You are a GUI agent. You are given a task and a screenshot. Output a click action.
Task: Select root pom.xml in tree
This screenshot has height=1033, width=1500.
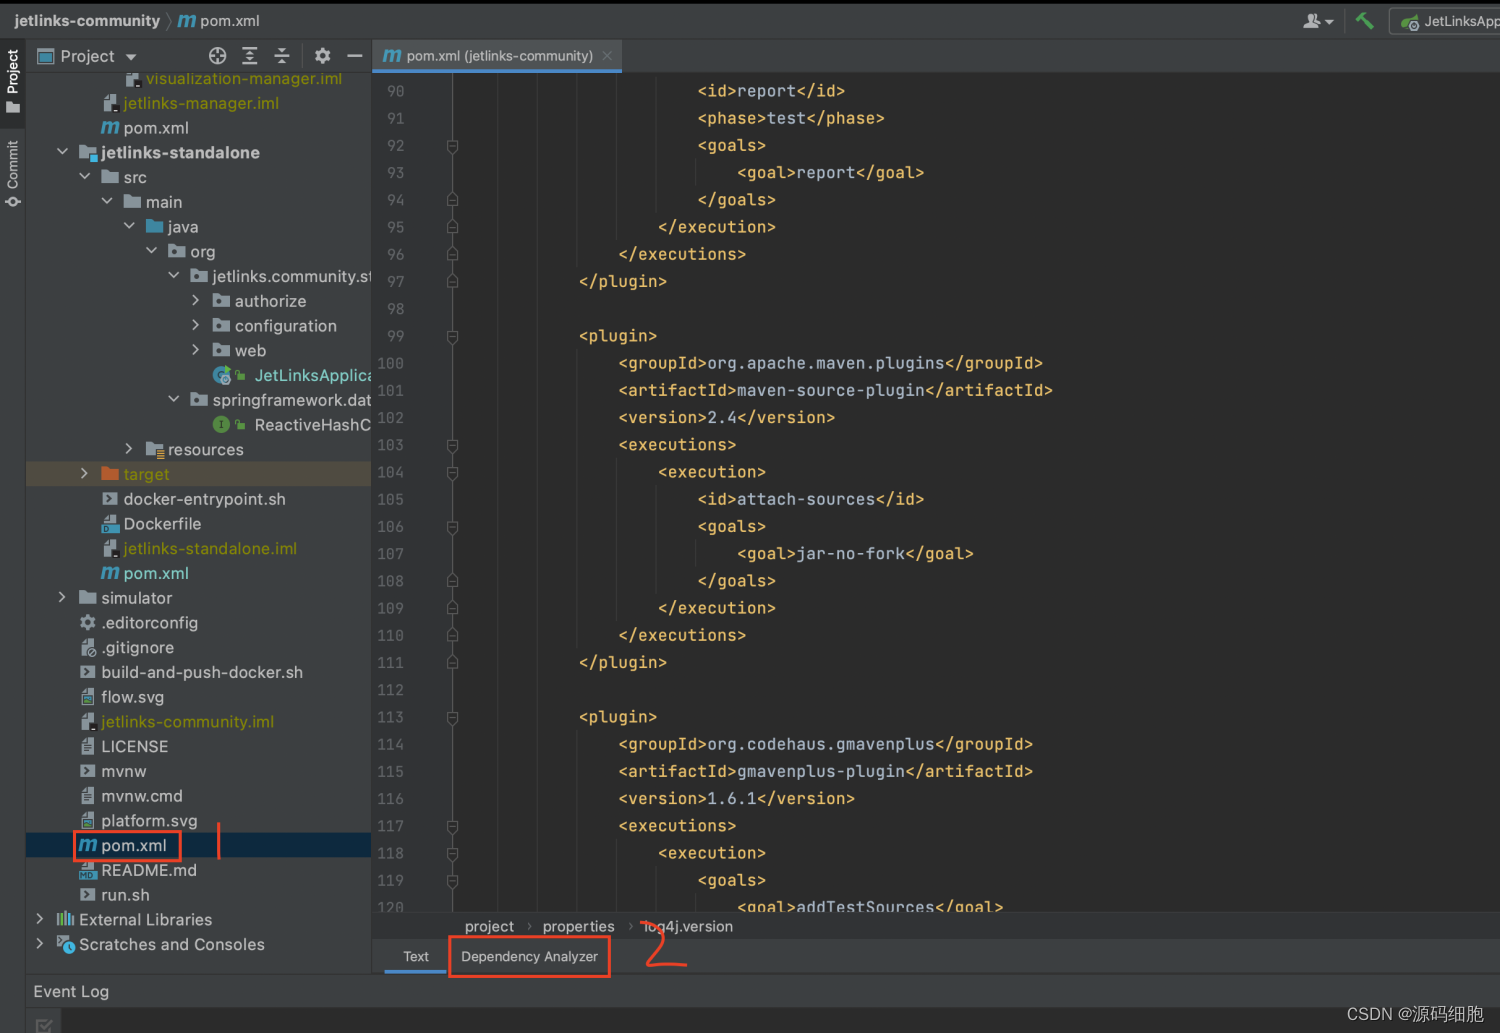123,846
